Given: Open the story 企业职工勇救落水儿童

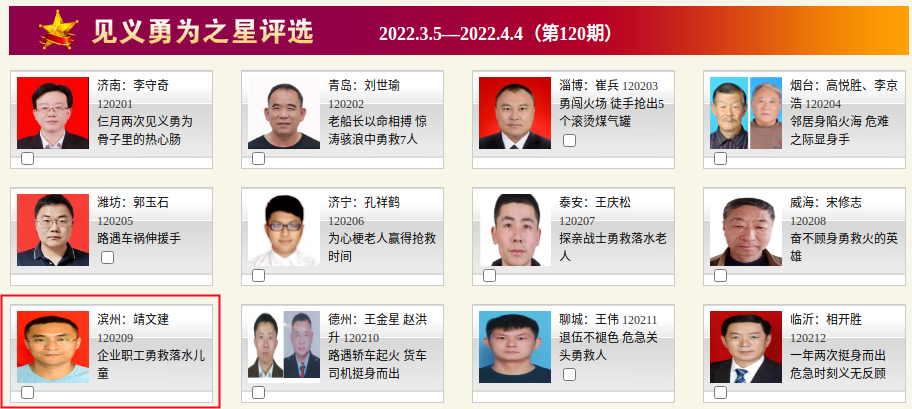Looking at the screenshot, I should click(x=151, y=364).
